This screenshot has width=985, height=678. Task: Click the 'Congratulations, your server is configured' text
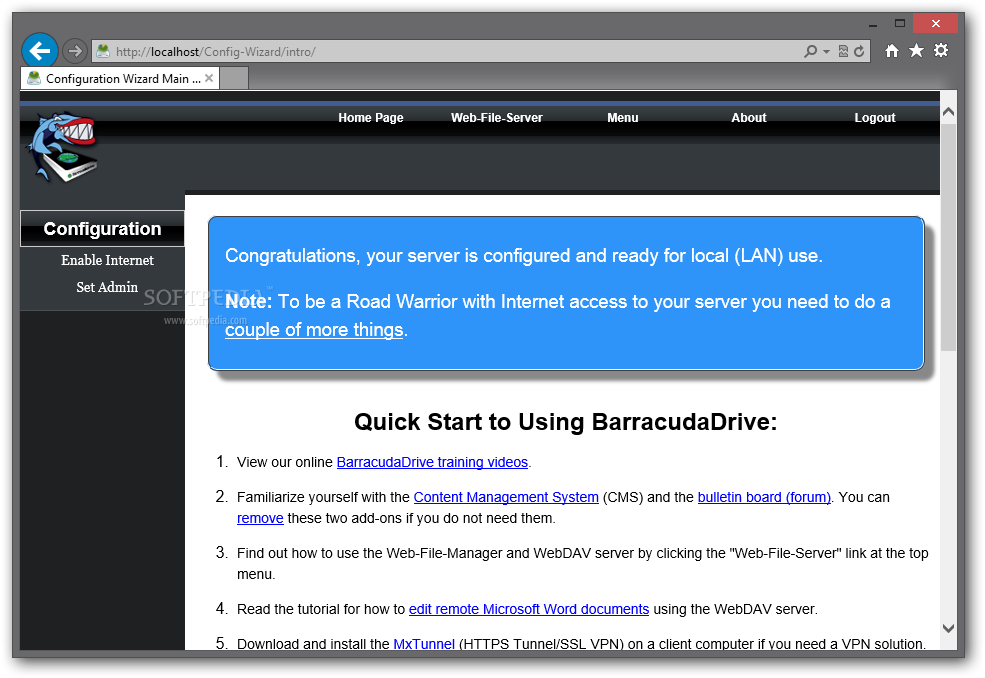click(x=524, y=256)
